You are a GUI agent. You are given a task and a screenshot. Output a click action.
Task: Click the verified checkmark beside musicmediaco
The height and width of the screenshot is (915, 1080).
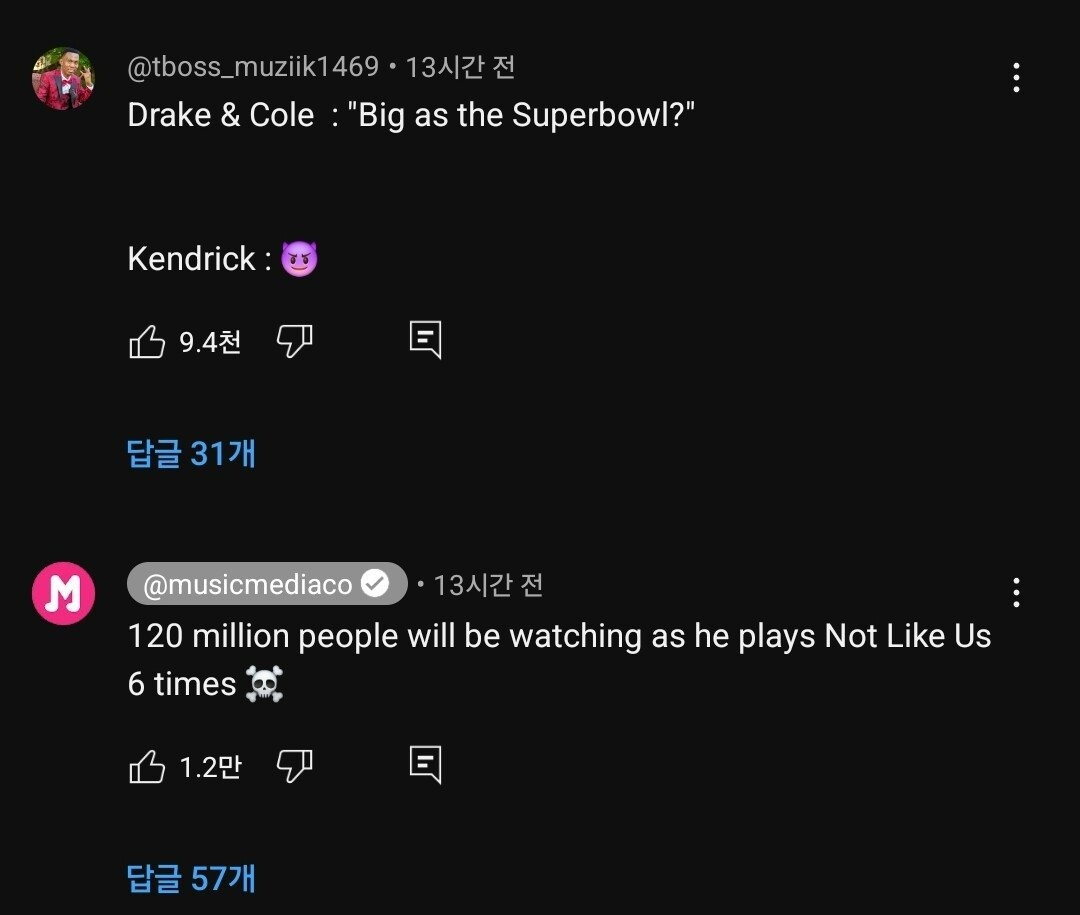(x=375, y=584)
